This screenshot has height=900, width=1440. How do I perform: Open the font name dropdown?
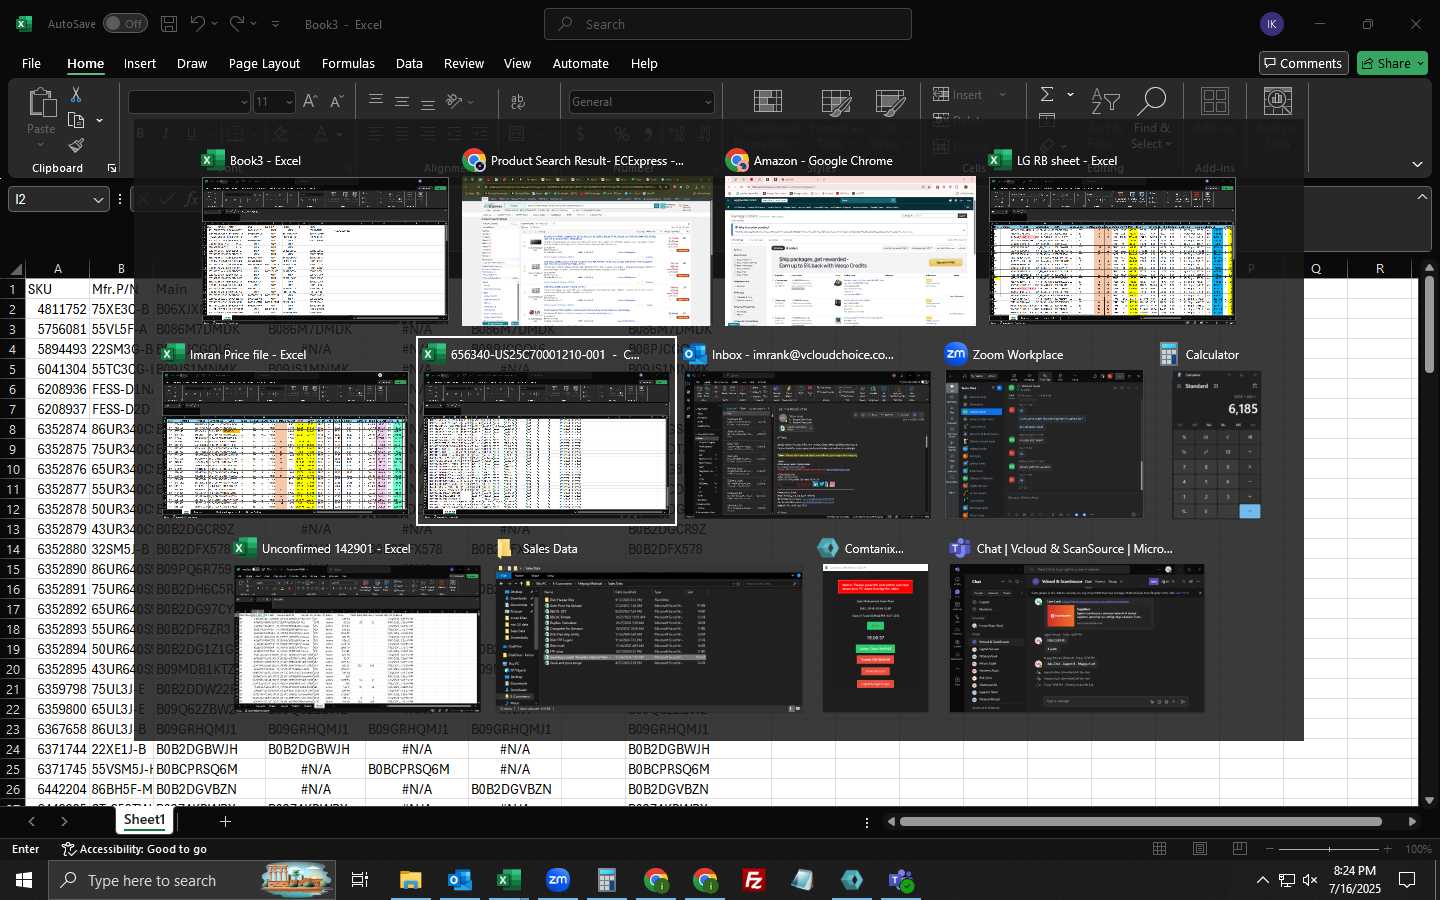coord(243,102)
